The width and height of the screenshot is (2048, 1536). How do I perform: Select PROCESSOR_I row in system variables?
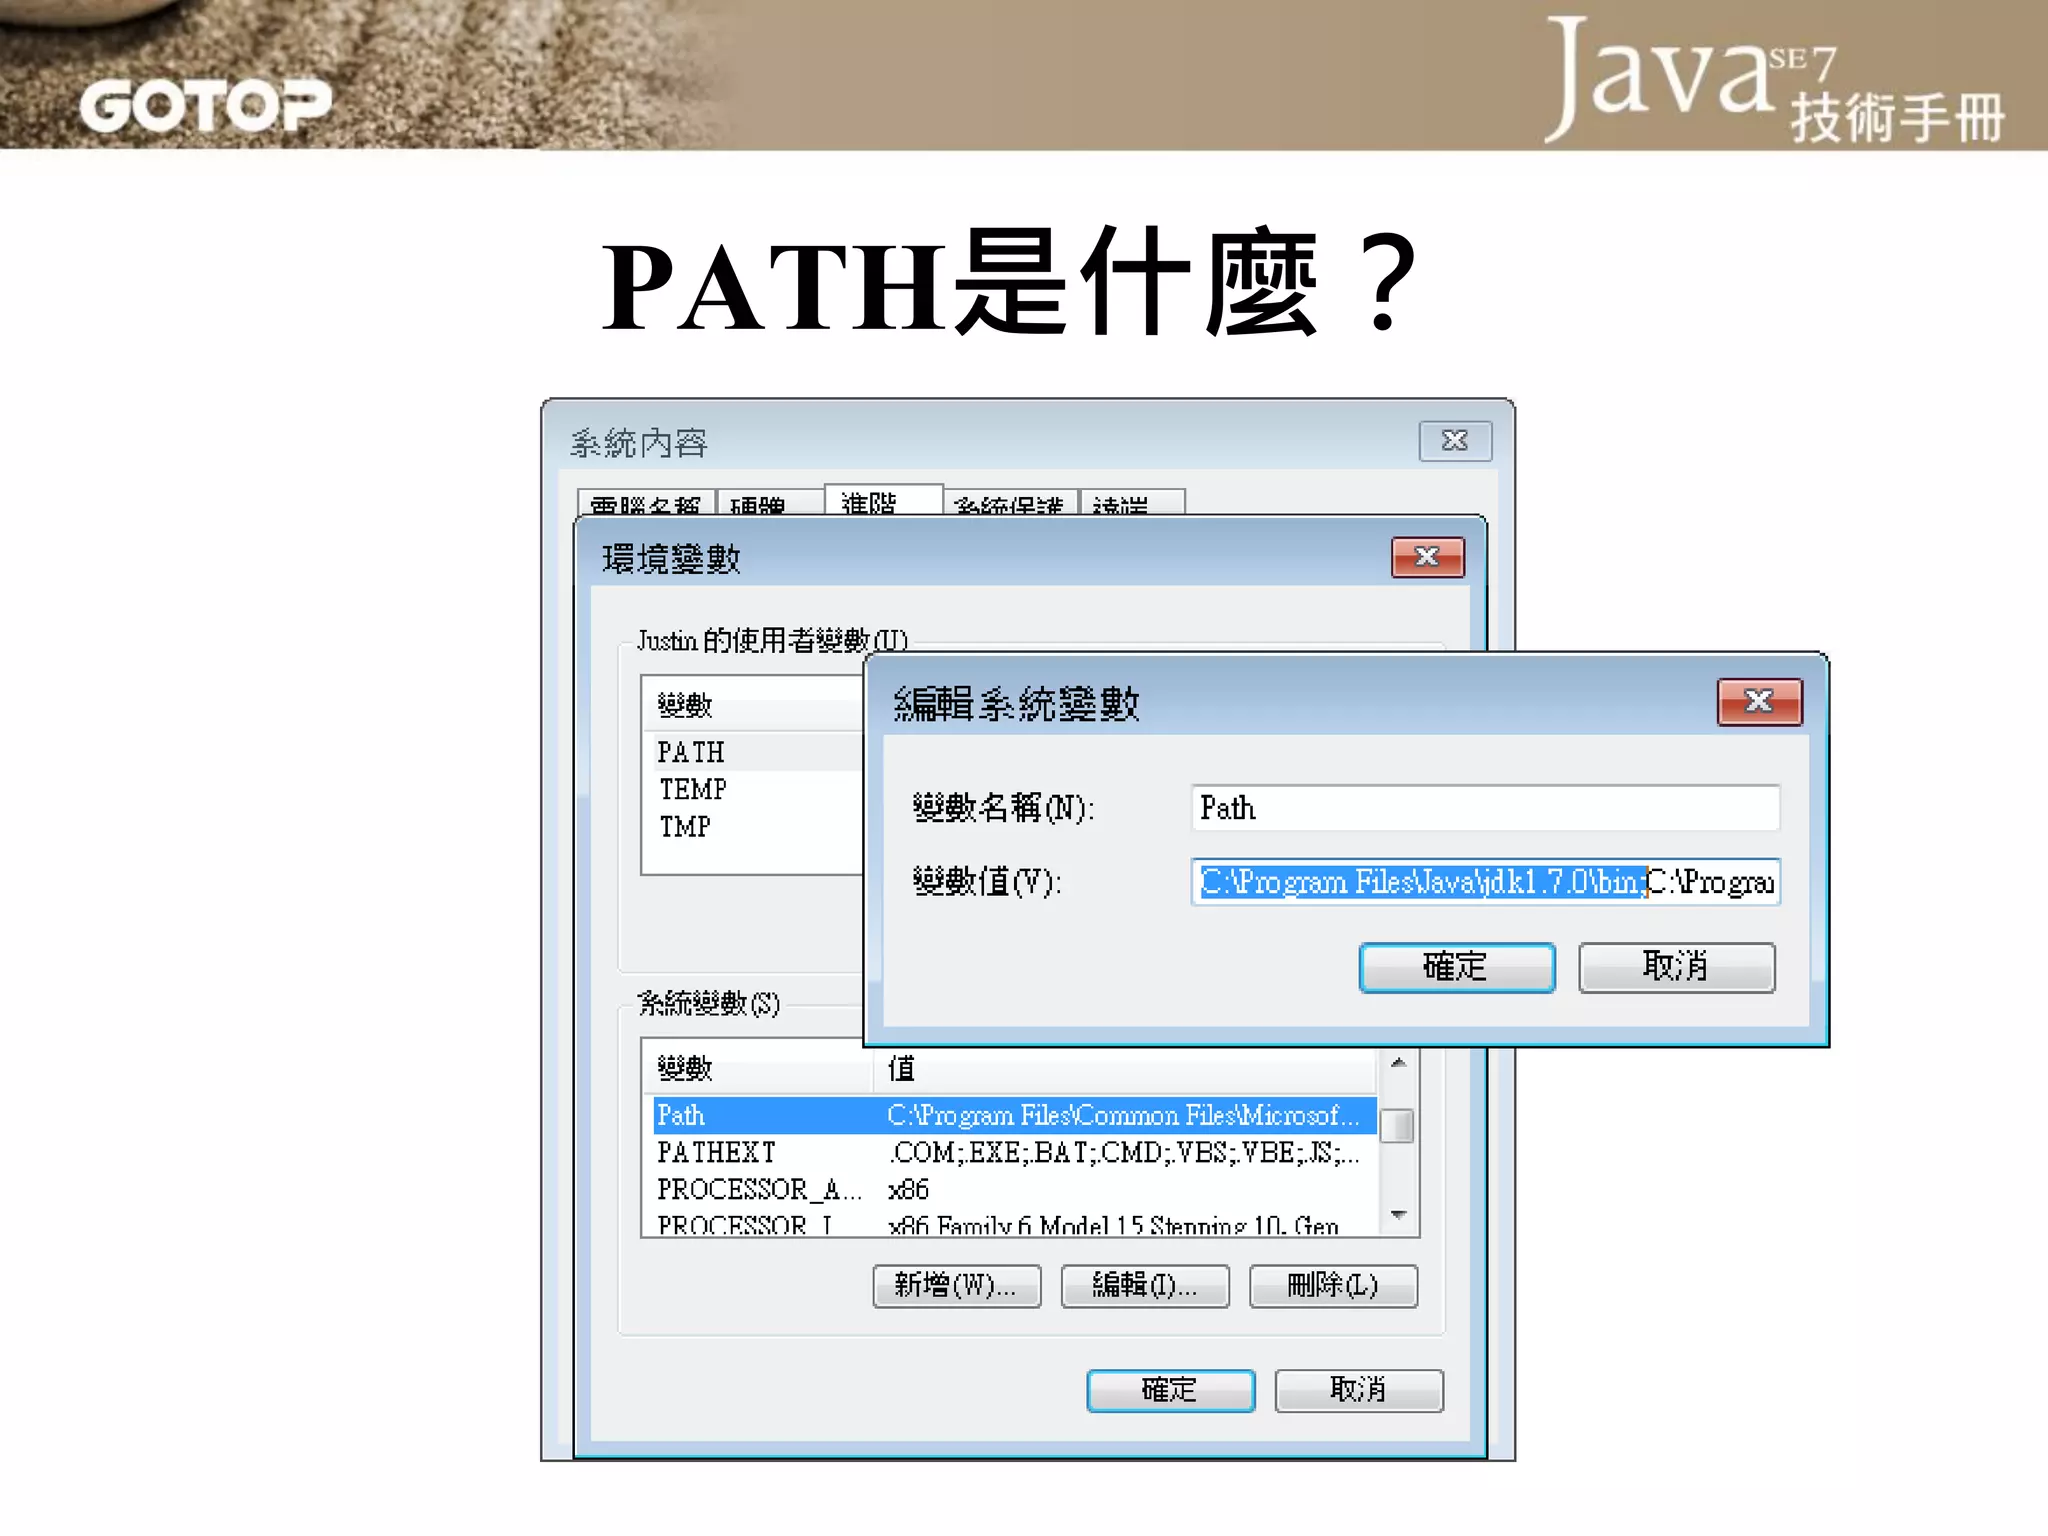pyautogui.click(x=1015, y=1224)
